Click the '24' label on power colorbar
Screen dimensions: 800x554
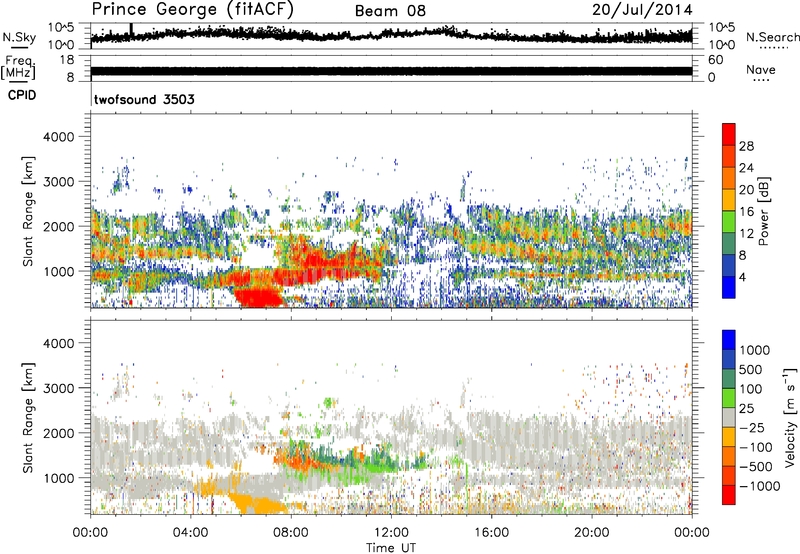coord(746,168)
